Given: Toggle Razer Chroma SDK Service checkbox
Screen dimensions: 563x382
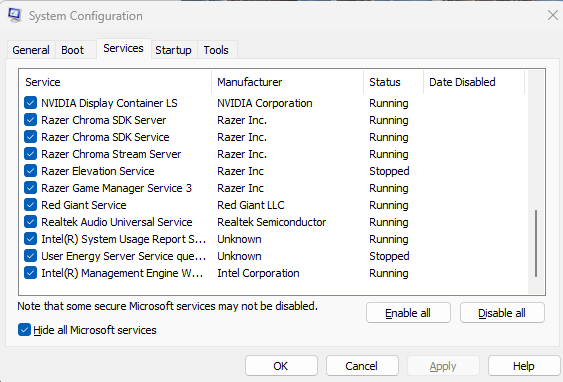Looking at the screenshot, I should 31,137.
